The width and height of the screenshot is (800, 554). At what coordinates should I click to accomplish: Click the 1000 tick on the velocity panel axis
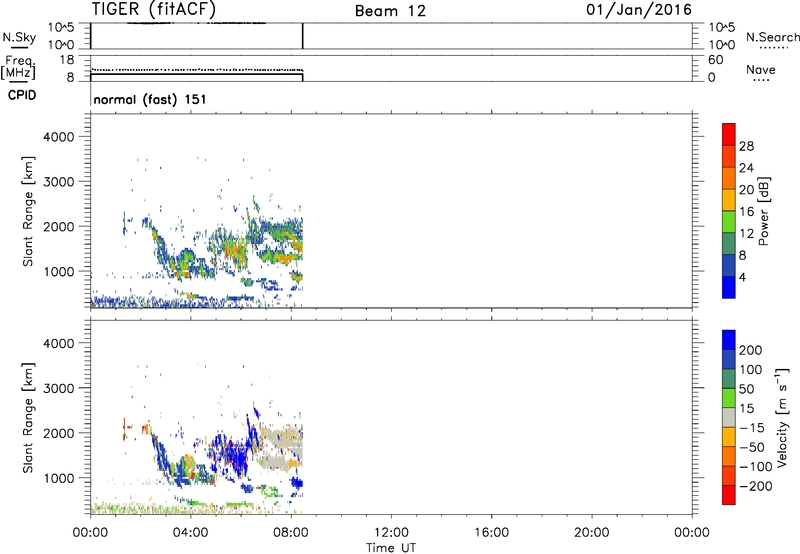pyautogui.click(x=59, y=478)
